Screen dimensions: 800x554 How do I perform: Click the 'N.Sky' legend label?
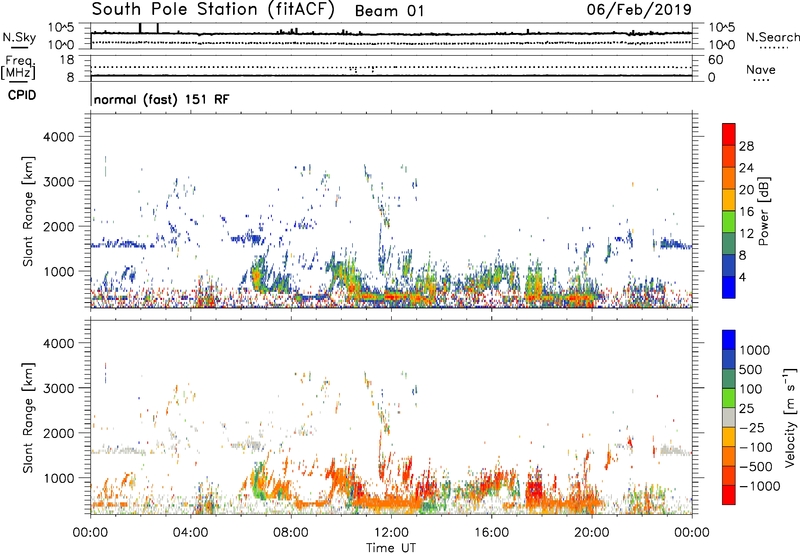19,37
